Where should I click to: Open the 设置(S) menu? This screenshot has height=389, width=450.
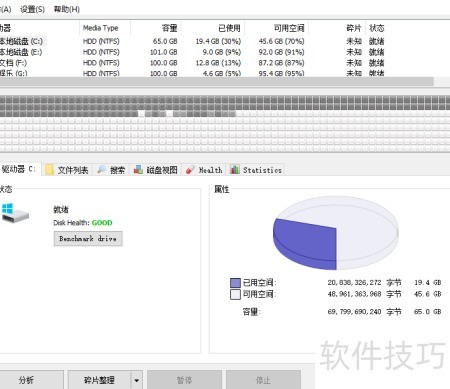[x=32, y=9]
